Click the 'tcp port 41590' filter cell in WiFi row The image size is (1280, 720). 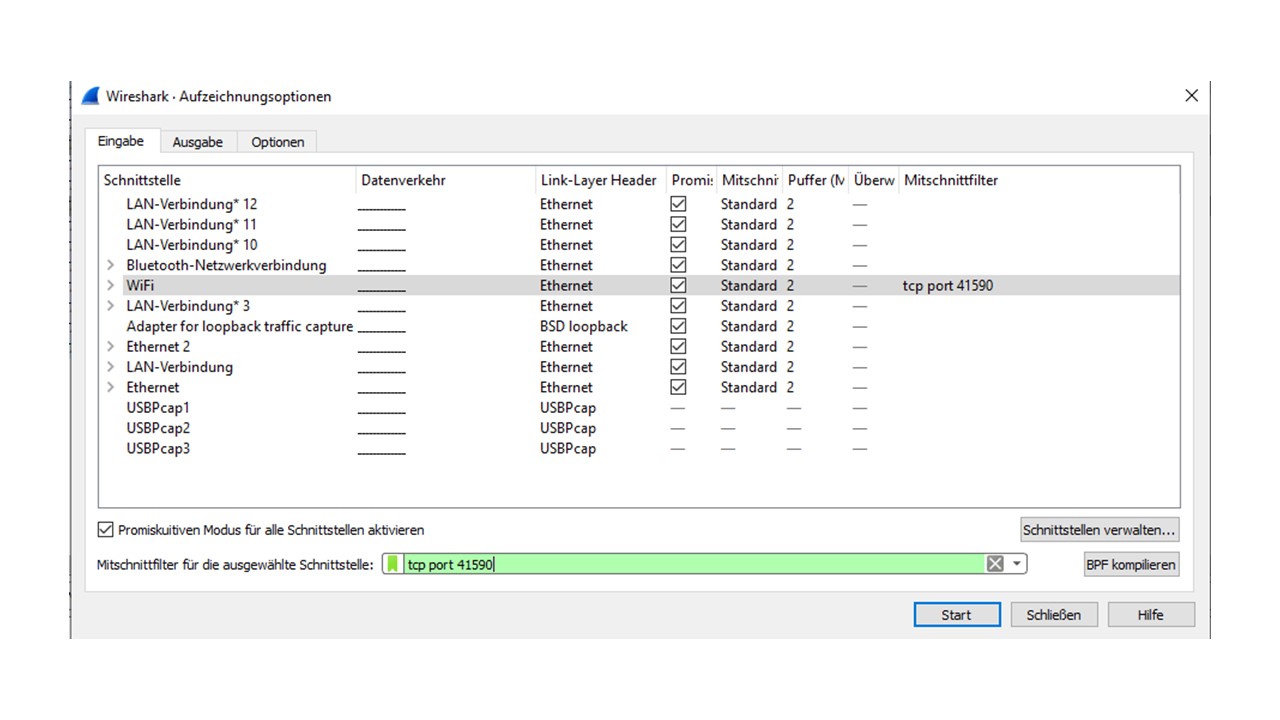tap(948, 286)
